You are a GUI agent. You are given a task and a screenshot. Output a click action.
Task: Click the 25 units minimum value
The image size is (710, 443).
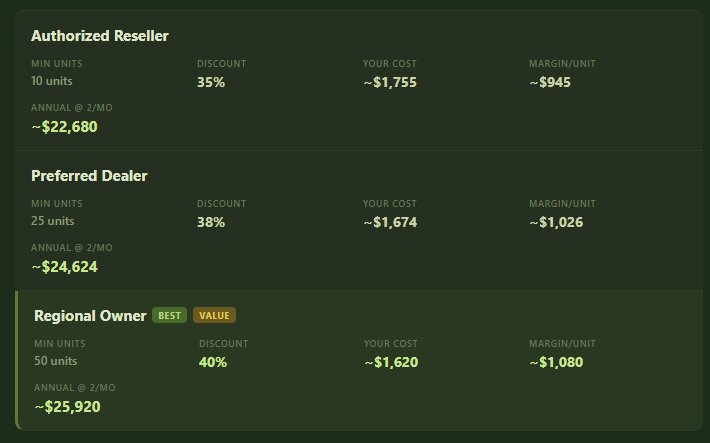(x=52, y=221)
